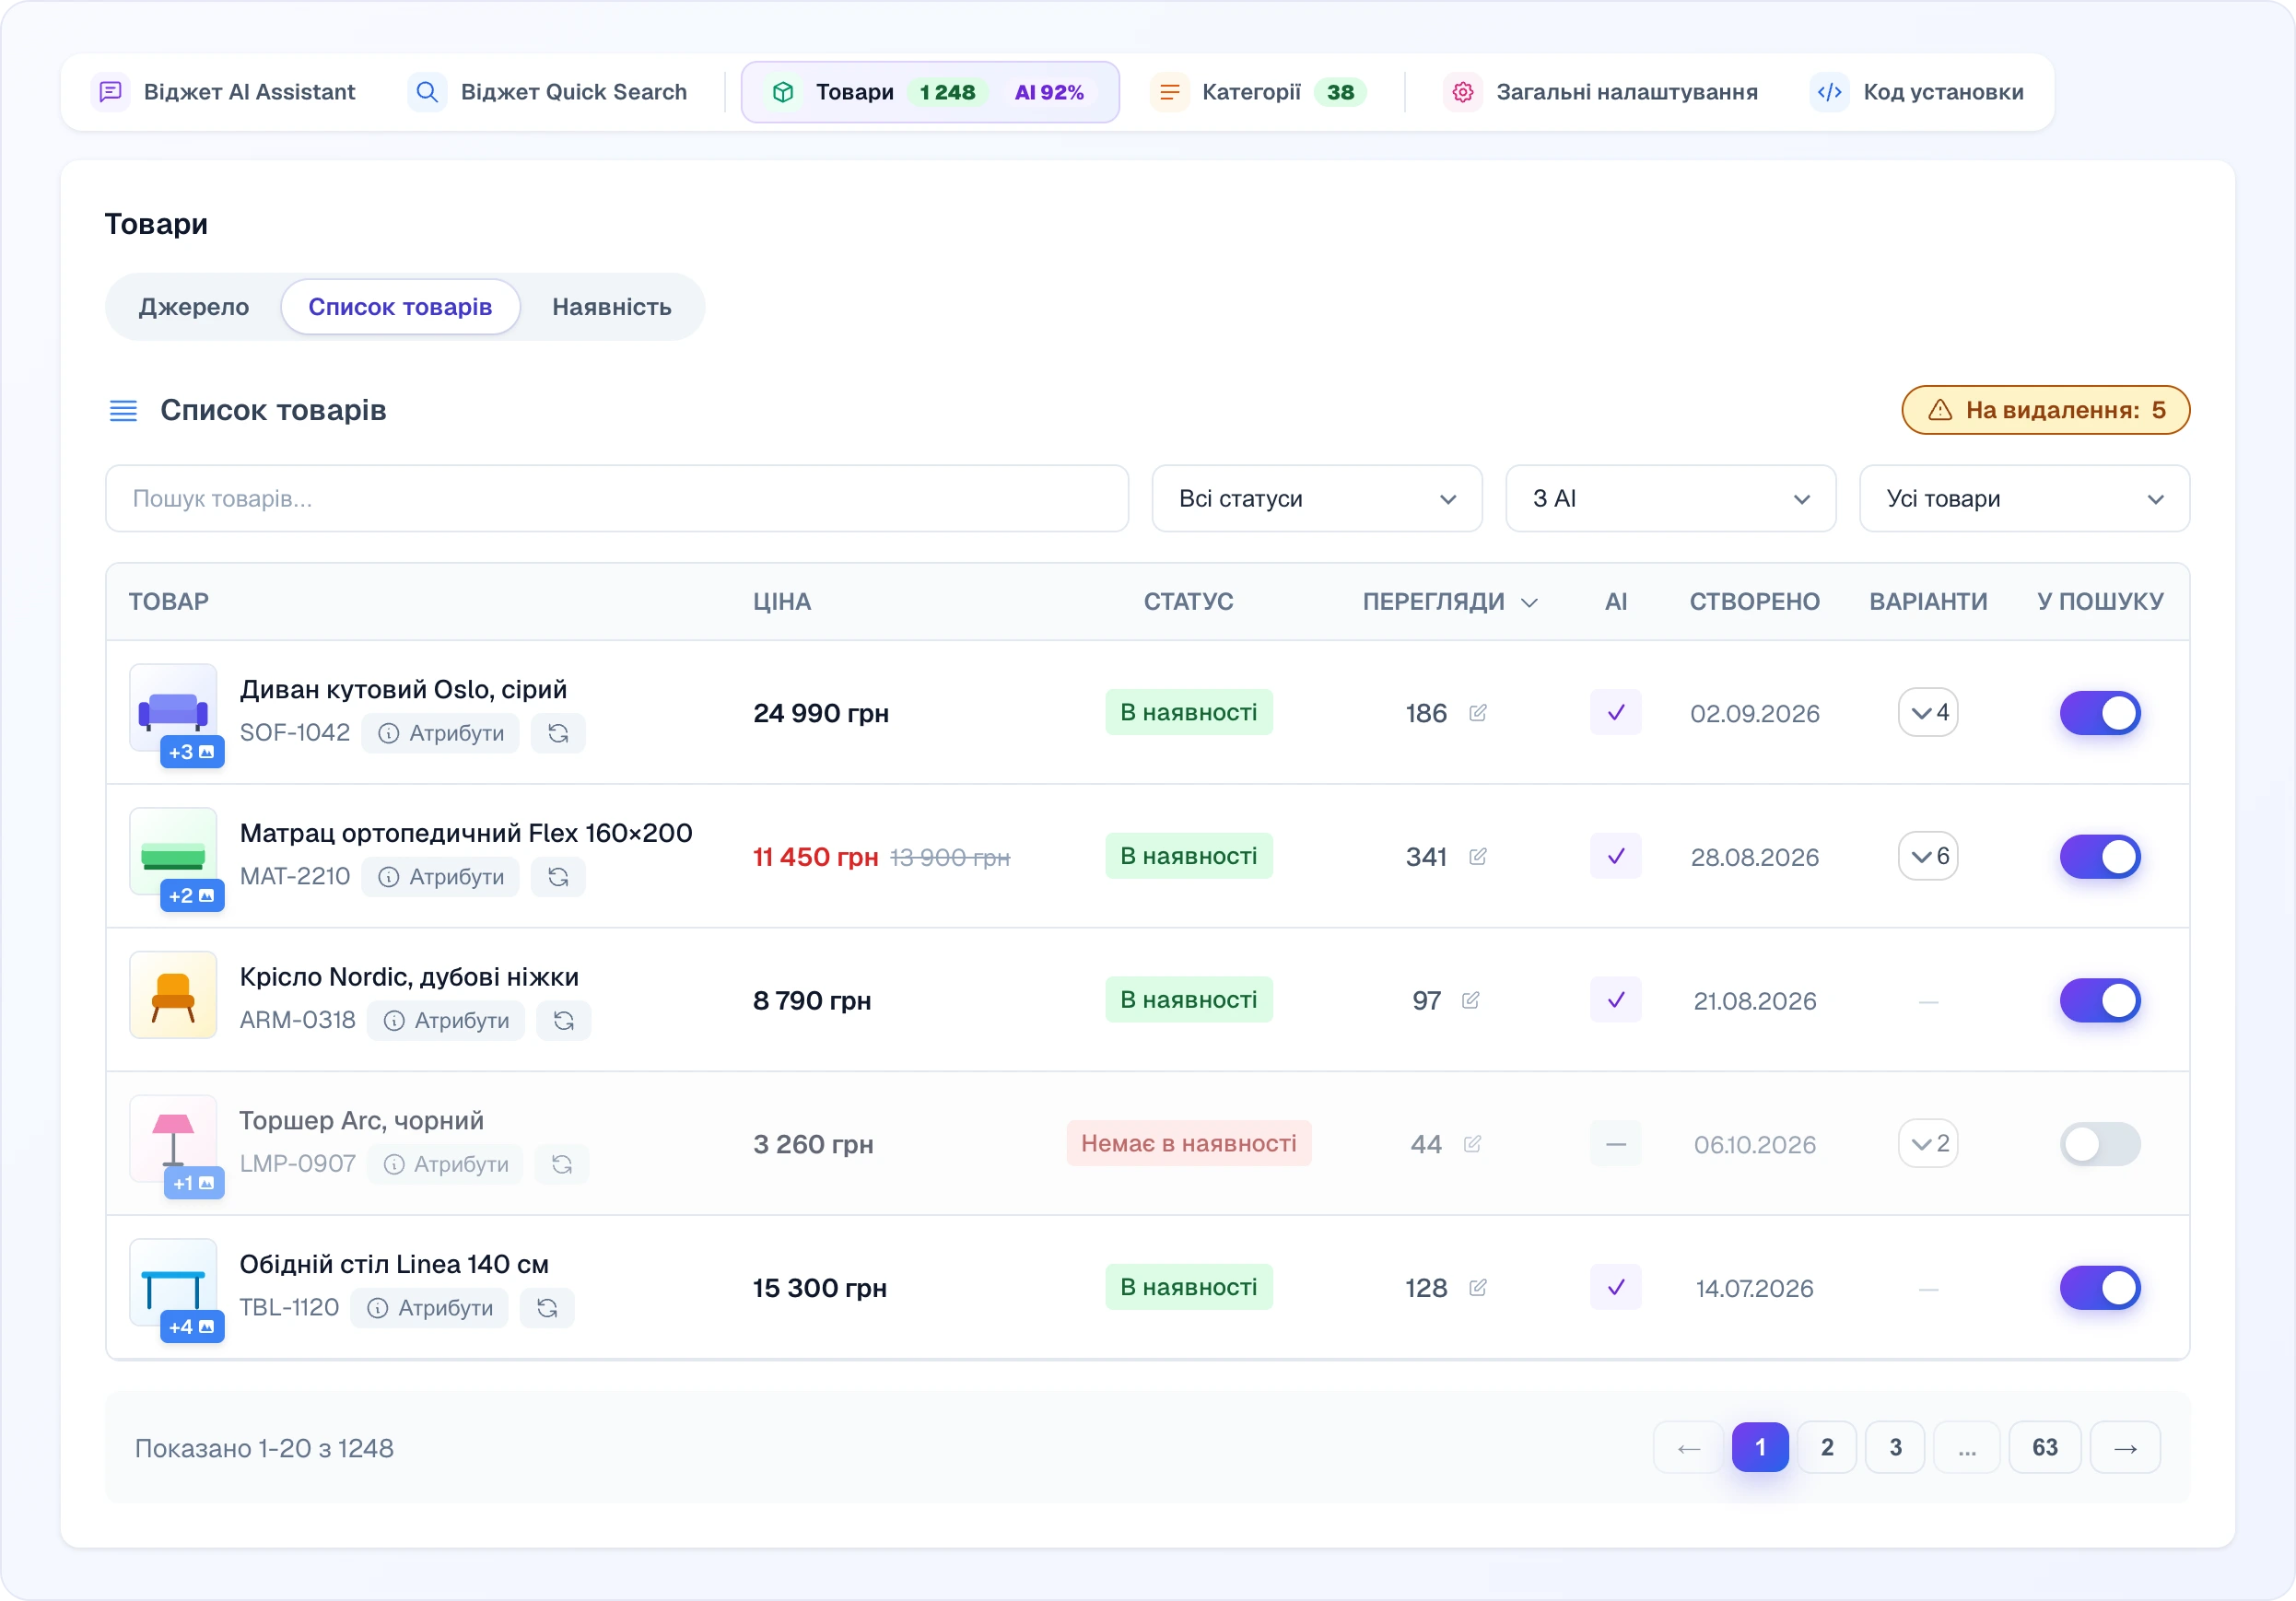Expand 6 variants of Flex mattress
Viewport: 2296px width, 1601px height.
pyautogui.click(x=1928, y=856)
